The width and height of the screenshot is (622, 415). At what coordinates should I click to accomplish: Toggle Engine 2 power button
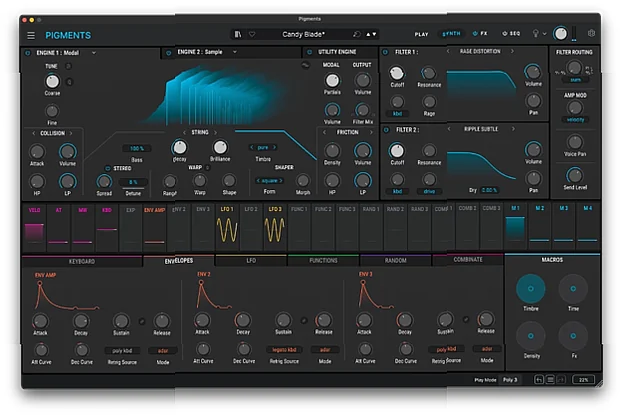pos(169,53)
